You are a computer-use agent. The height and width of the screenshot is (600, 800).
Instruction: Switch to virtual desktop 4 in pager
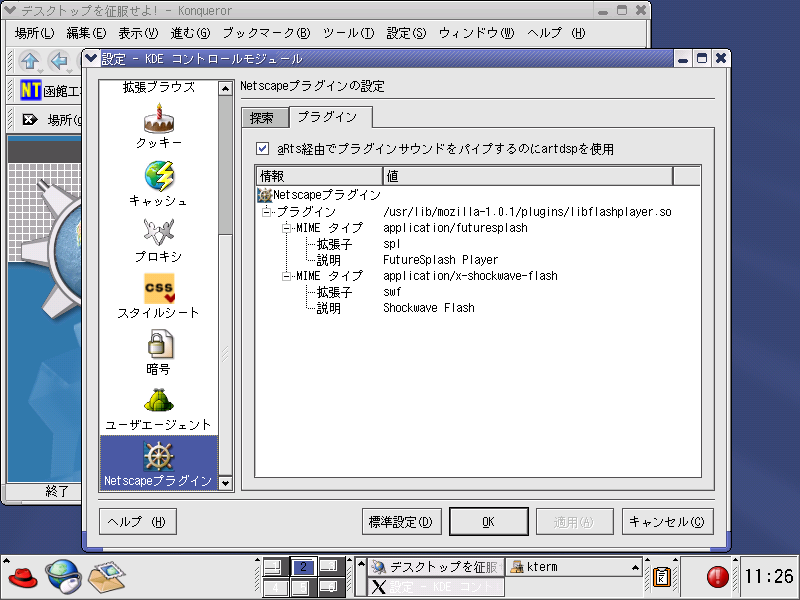[x=275, y=587]
